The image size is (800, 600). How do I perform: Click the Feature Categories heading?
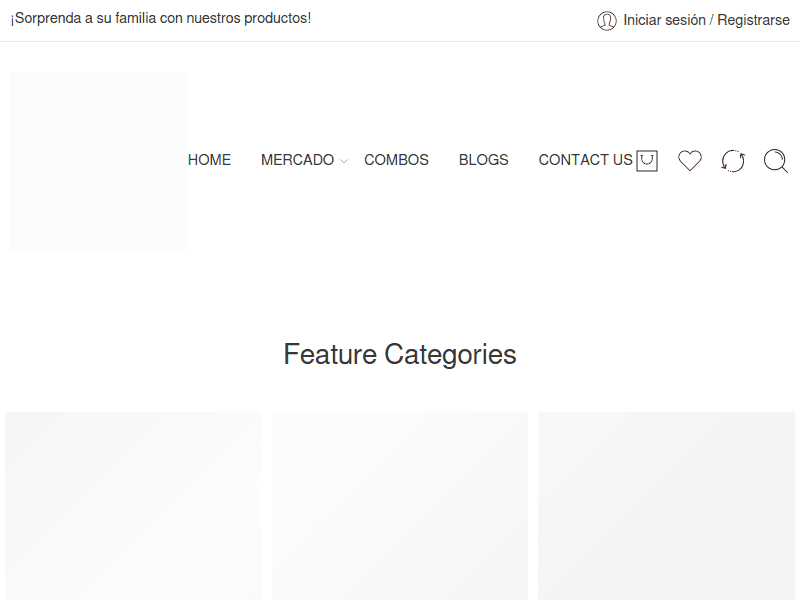400,354
